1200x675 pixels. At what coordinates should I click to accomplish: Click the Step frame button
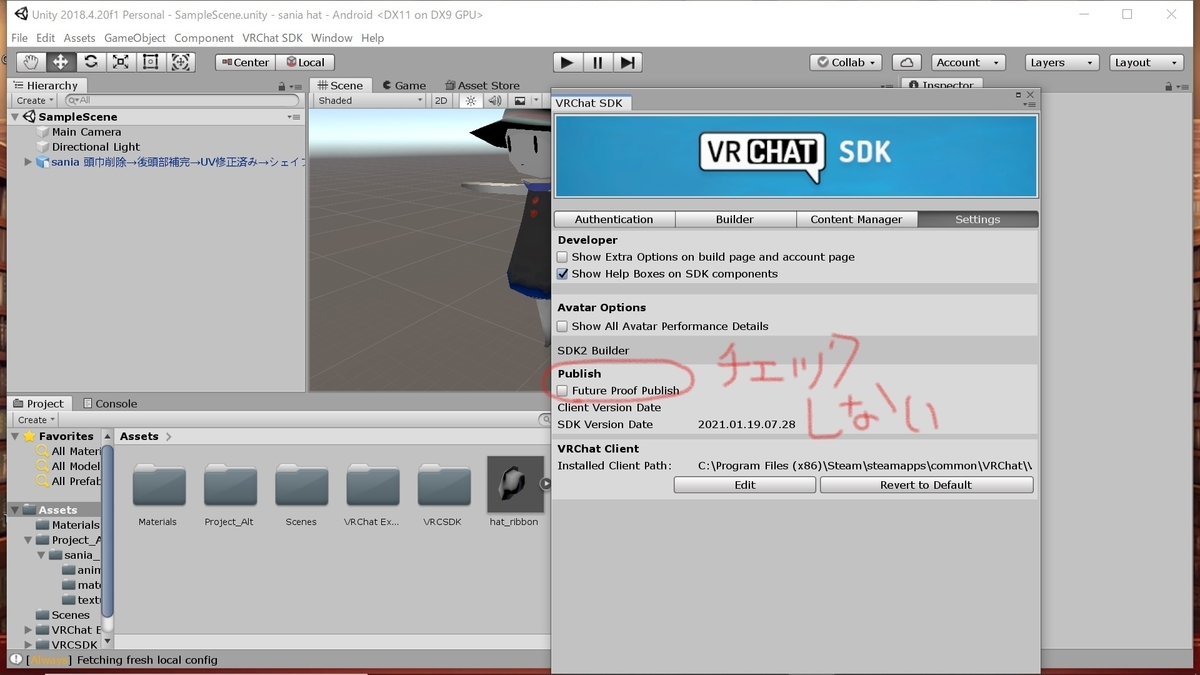pos(627,62)
